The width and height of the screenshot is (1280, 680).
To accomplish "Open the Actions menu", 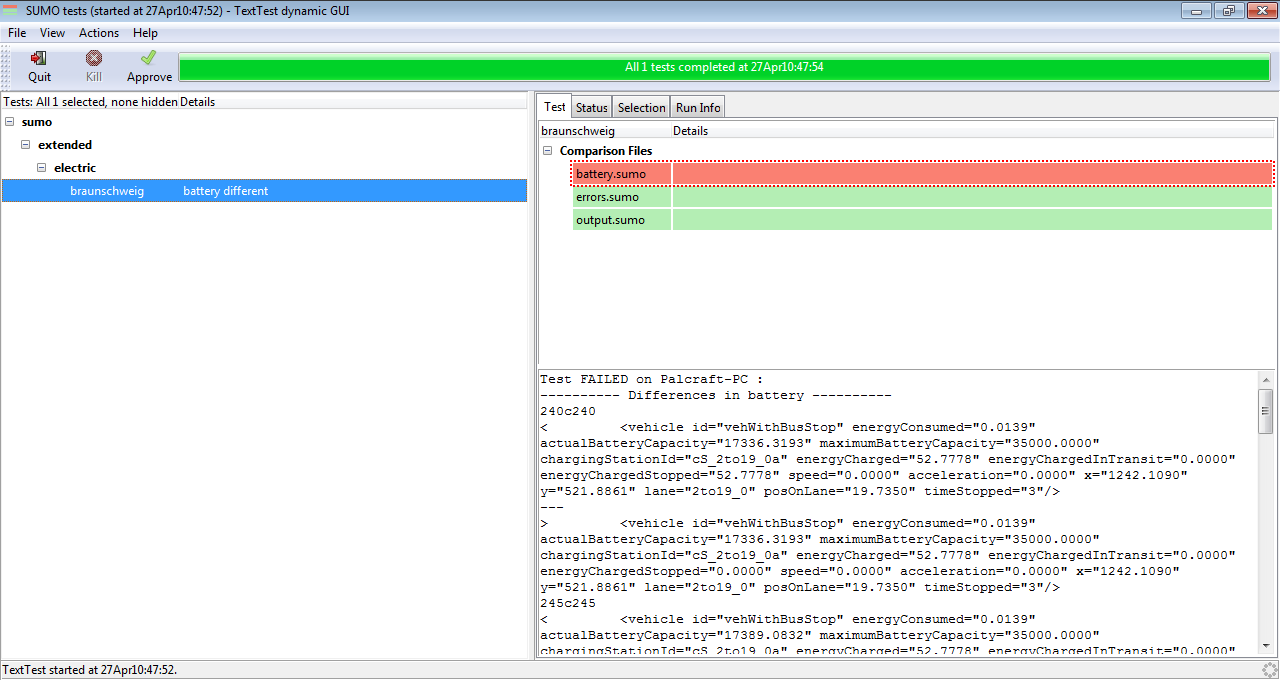I will tap(99, 33).
